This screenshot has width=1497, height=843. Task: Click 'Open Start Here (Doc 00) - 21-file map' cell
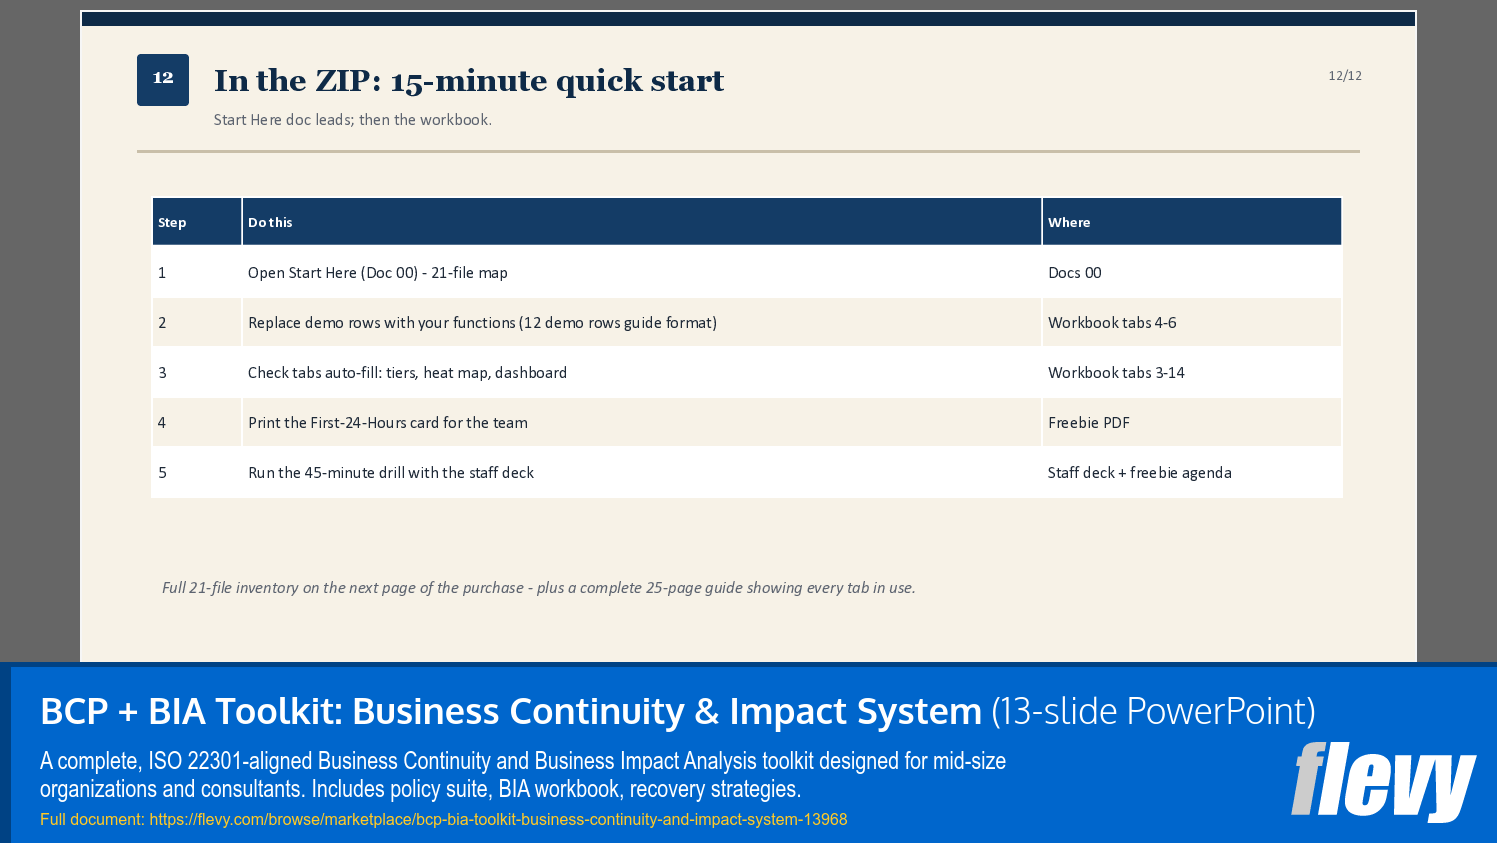coord(641,272)
